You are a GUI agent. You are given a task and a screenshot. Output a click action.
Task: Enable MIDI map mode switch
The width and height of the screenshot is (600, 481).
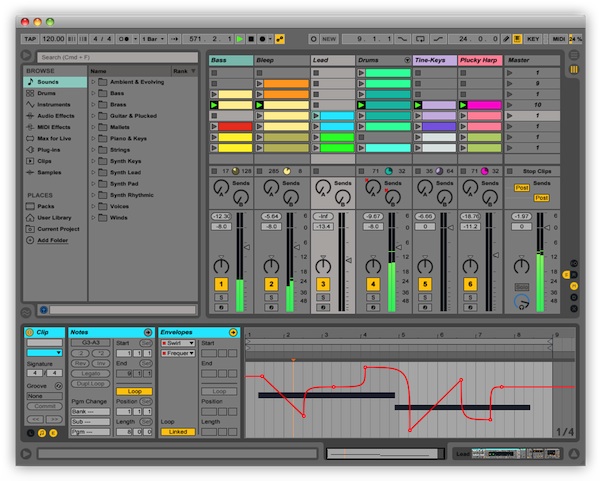tap(559, 39)
